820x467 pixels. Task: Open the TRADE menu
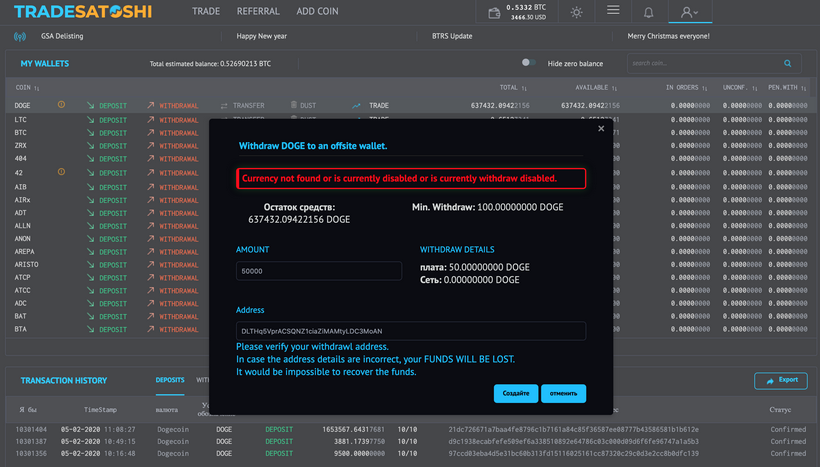(206, 12)
